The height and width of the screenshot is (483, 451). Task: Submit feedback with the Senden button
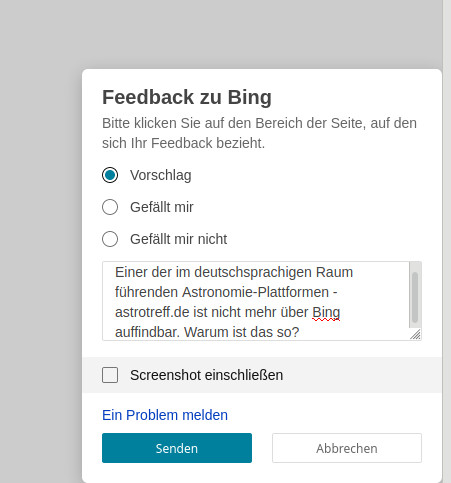177,448
